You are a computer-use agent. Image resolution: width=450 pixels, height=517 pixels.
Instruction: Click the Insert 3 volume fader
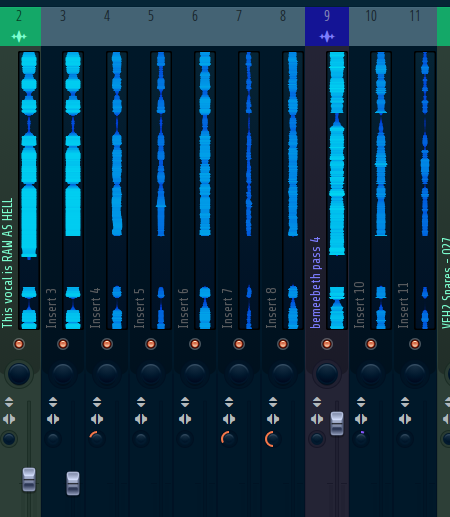[73, 483]
